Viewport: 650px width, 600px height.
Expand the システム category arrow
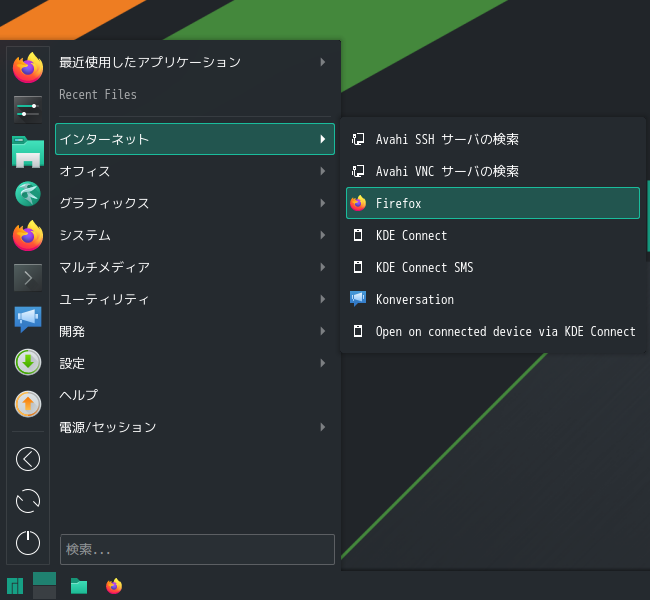coord(323,235)
